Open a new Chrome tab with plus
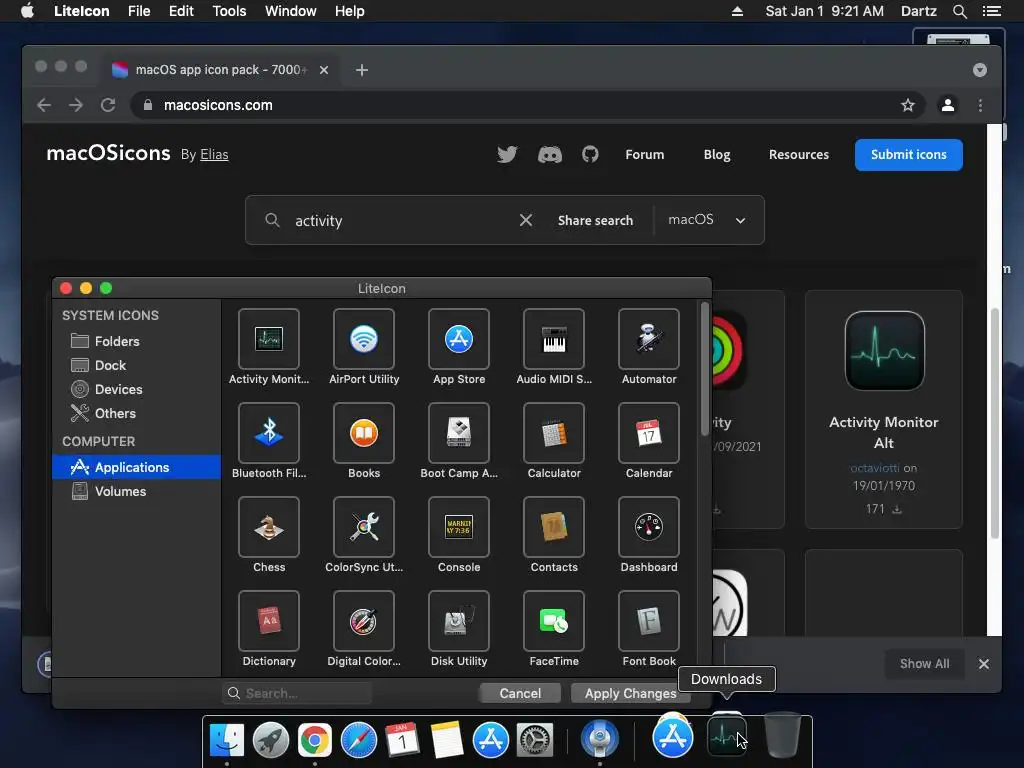 coord(362,70)
